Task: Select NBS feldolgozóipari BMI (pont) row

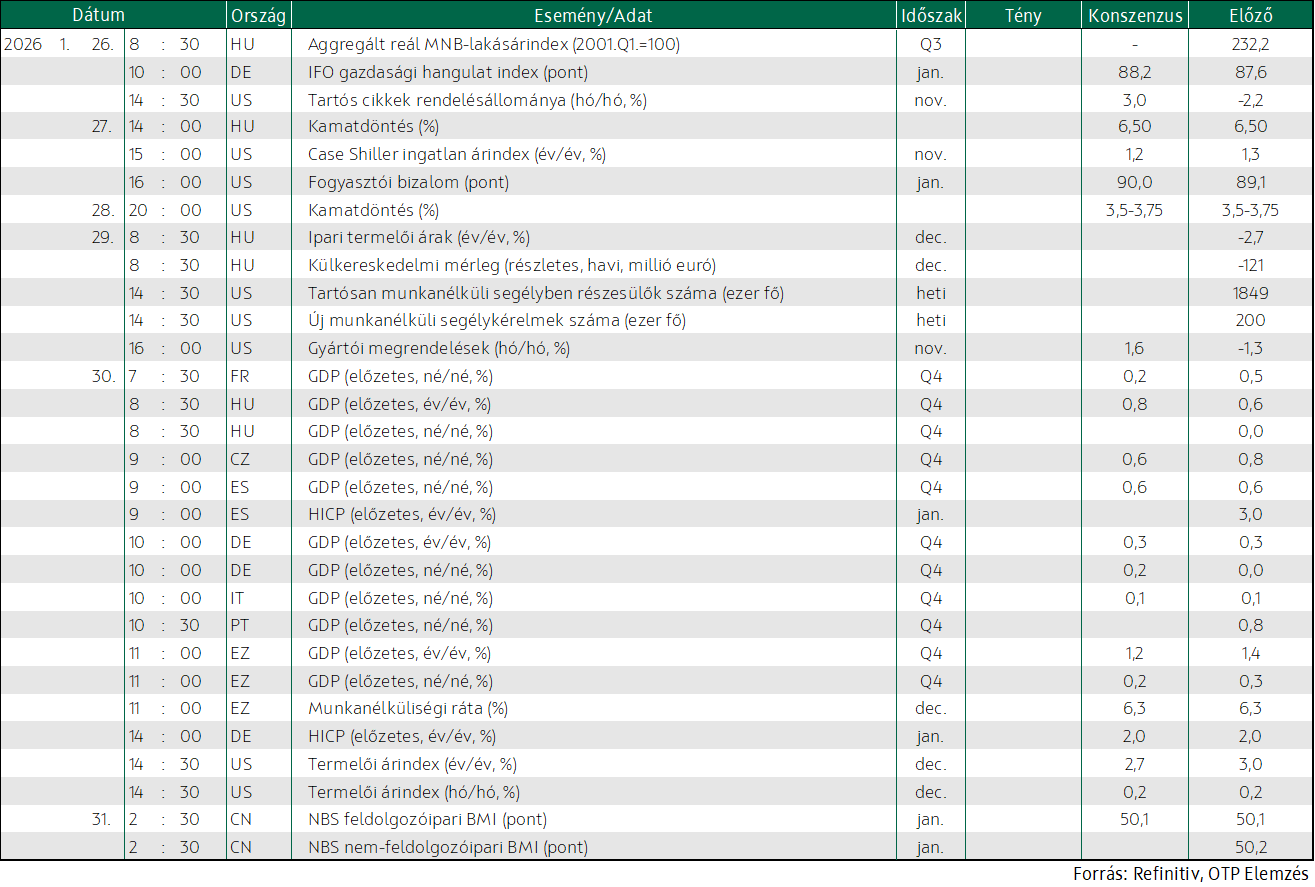Action: coord(657,820)
